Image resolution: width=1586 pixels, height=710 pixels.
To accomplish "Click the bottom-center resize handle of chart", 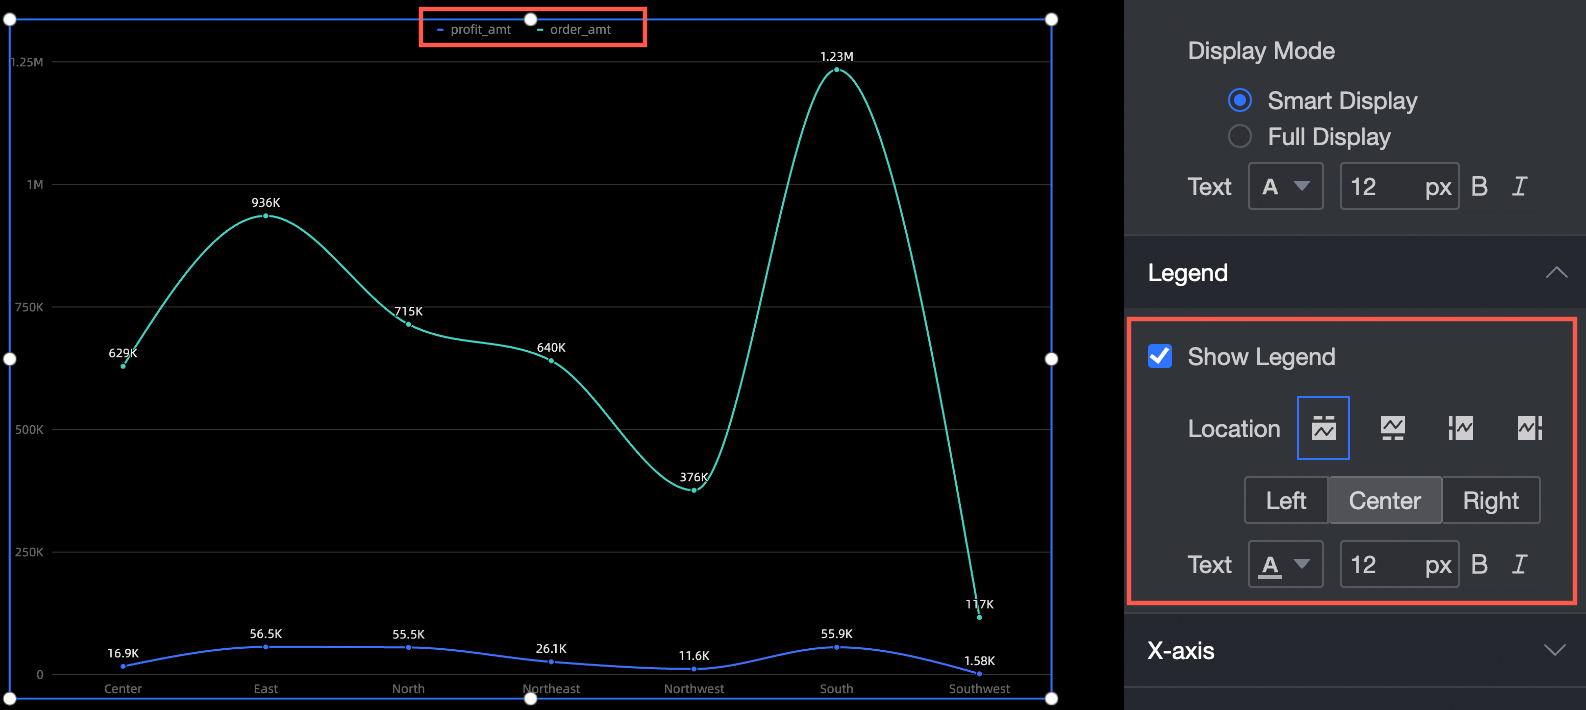I will coord(531,698).
